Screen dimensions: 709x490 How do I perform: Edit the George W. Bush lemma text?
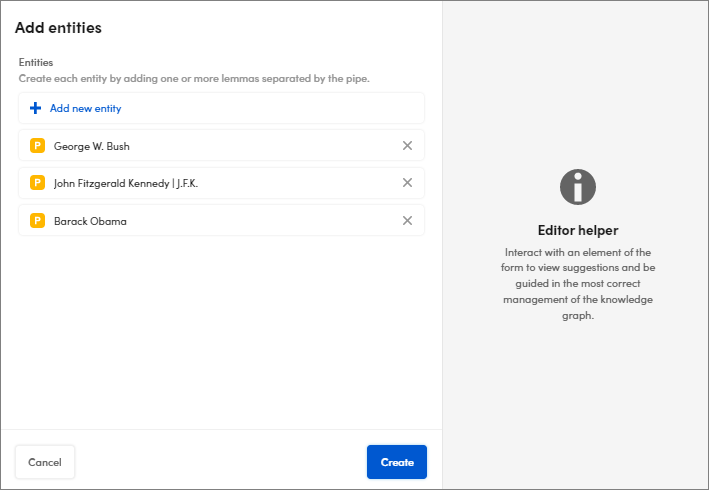point(92,146)
